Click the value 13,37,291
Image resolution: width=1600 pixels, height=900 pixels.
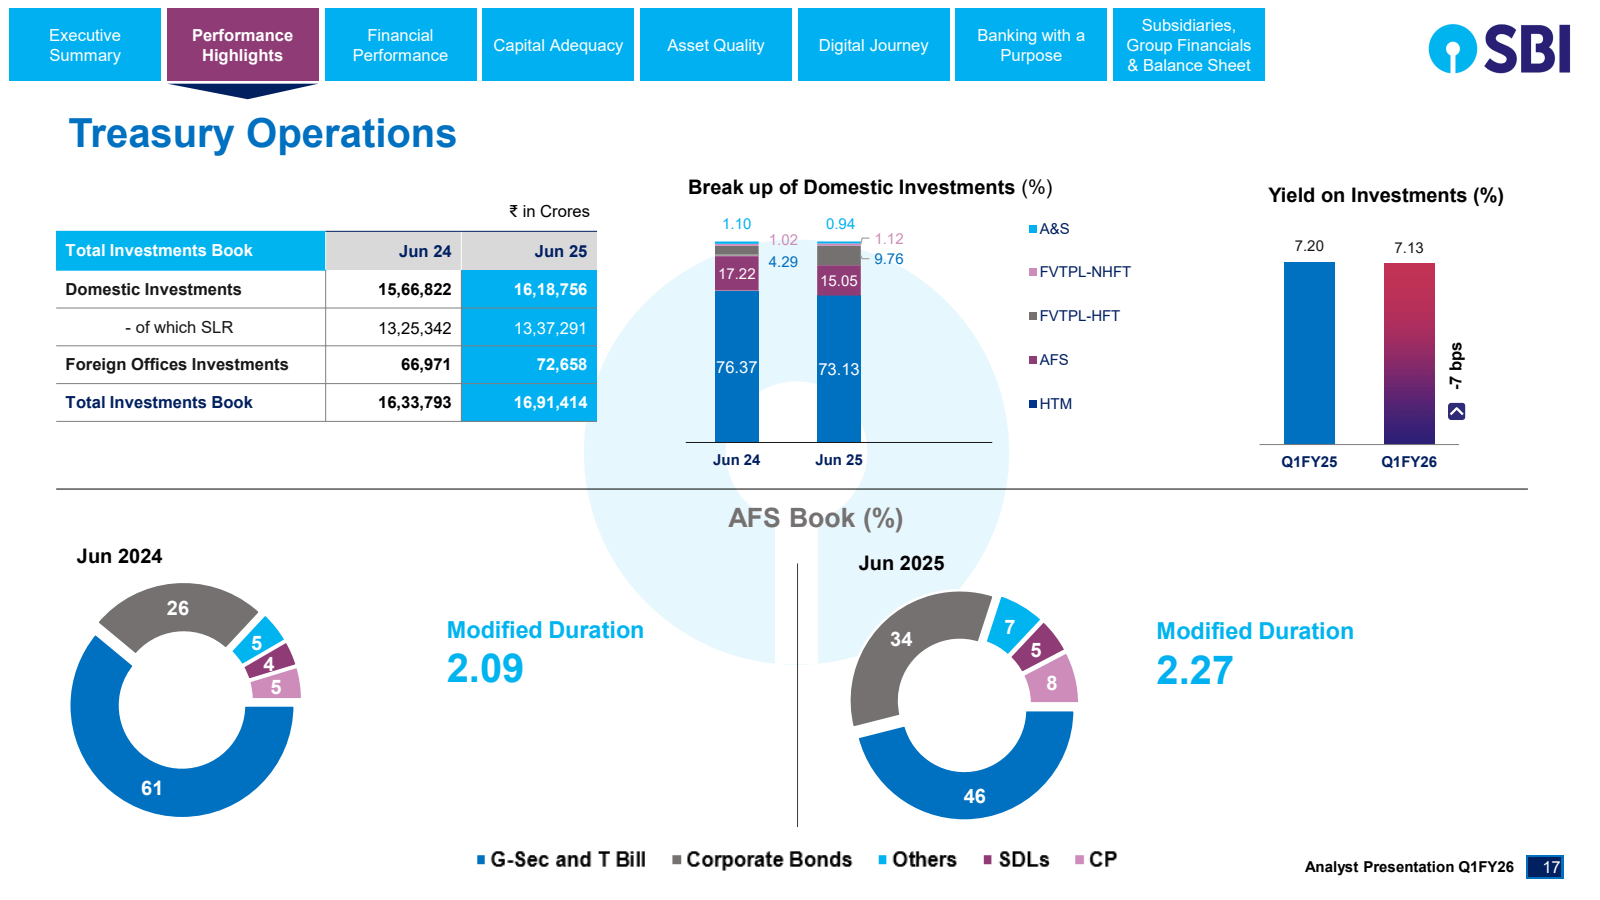(x=550, y=328)
